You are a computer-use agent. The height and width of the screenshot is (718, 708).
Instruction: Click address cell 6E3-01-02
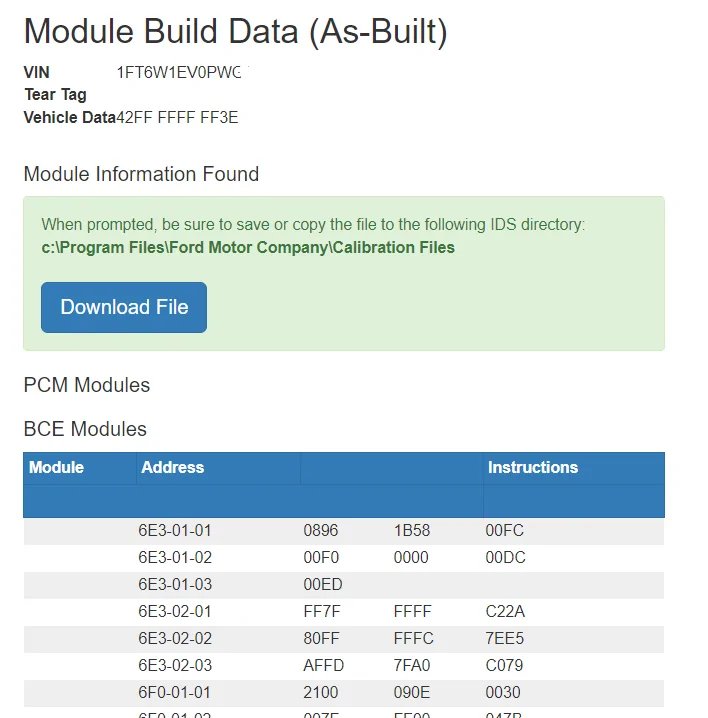click(175, 557)
